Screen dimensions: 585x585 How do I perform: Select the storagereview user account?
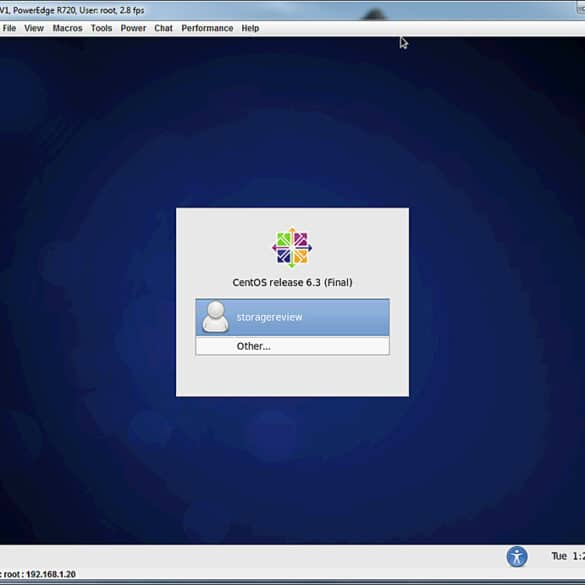point(292,317)
